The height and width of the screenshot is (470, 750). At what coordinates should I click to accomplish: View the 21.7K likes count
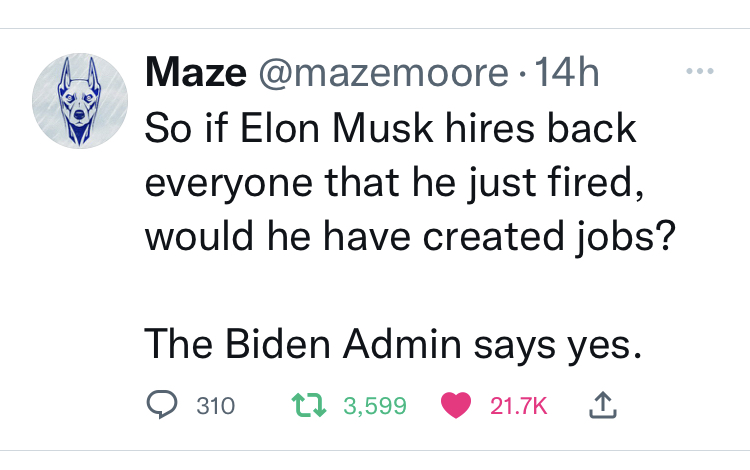pyautogui.click(x=518, y=406)
